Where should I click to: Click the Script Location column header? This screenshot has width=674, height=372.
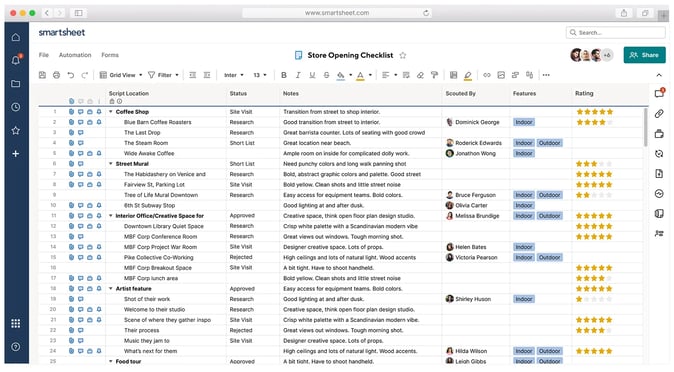129,93
